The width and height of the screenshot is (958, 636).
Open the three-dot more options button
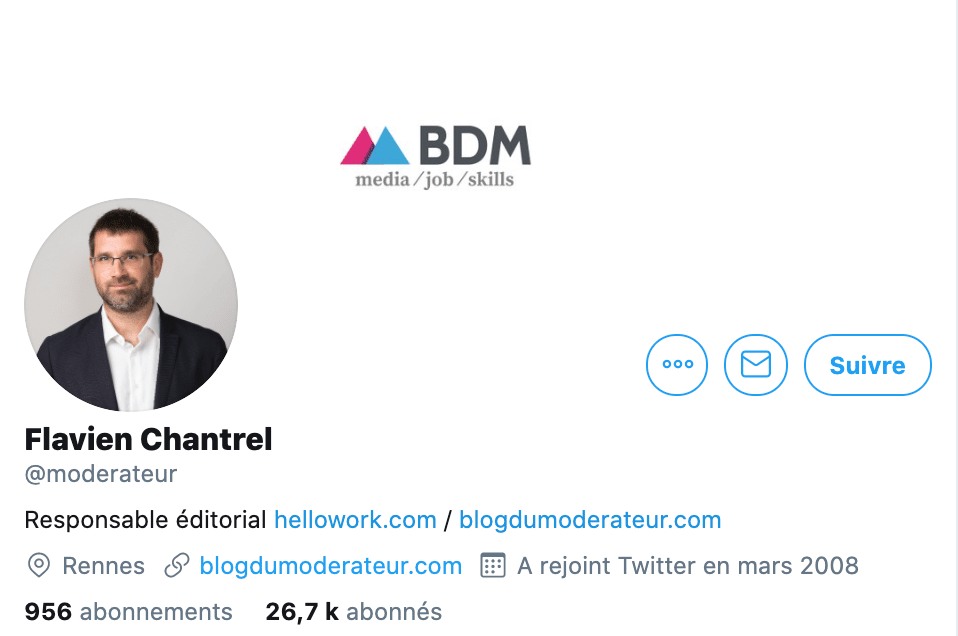677,365
